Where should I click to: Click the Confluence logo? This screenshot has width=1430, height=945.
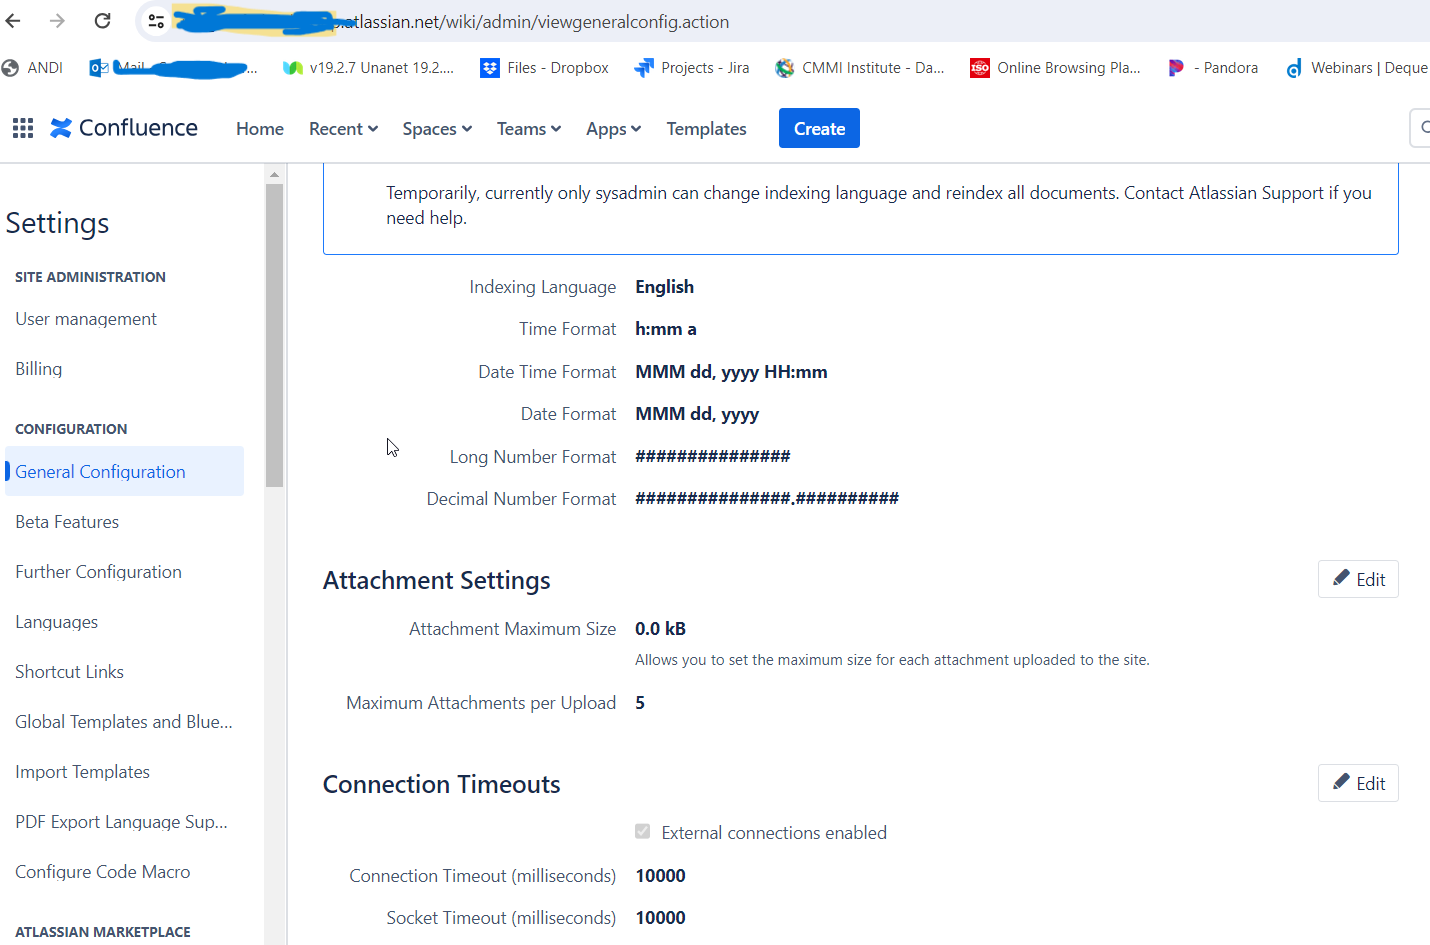pos(124,128)
